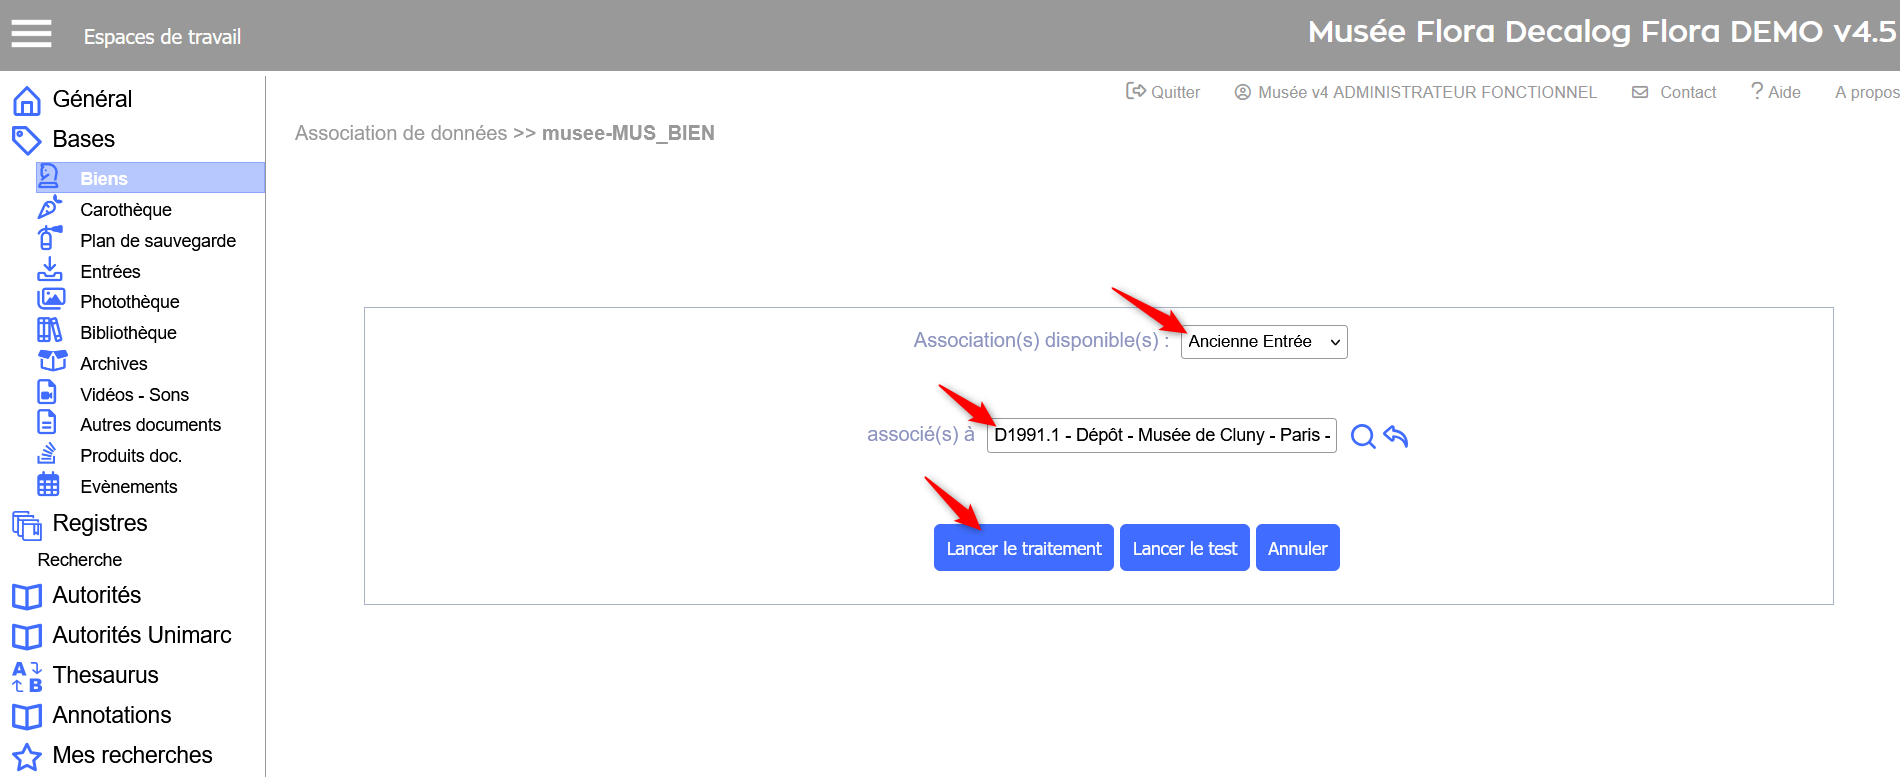Open the Ancienne Entrée association dropdown
Screen dimensions: 1900x777
[1263, 342]
